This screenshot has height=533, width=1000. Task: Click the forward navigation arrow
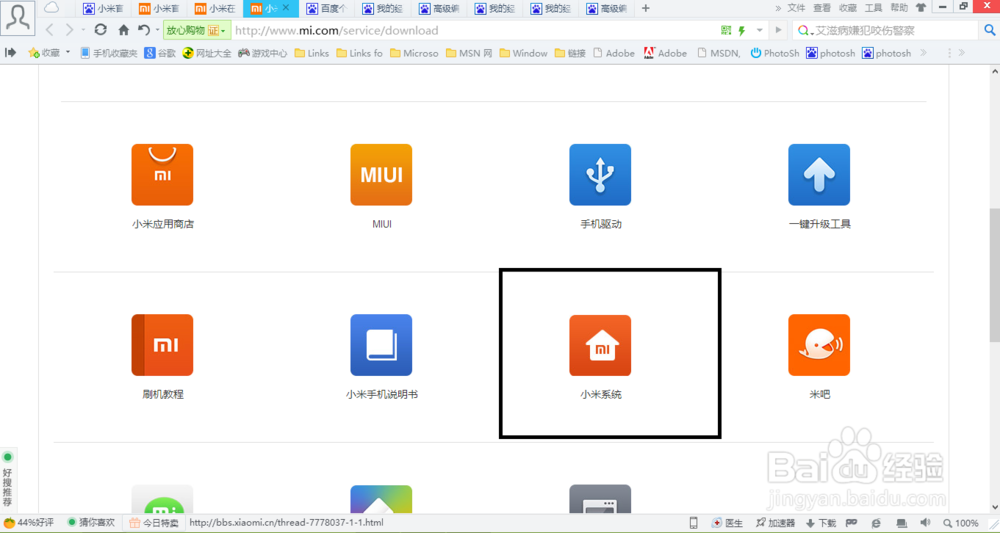click(70, 30)
